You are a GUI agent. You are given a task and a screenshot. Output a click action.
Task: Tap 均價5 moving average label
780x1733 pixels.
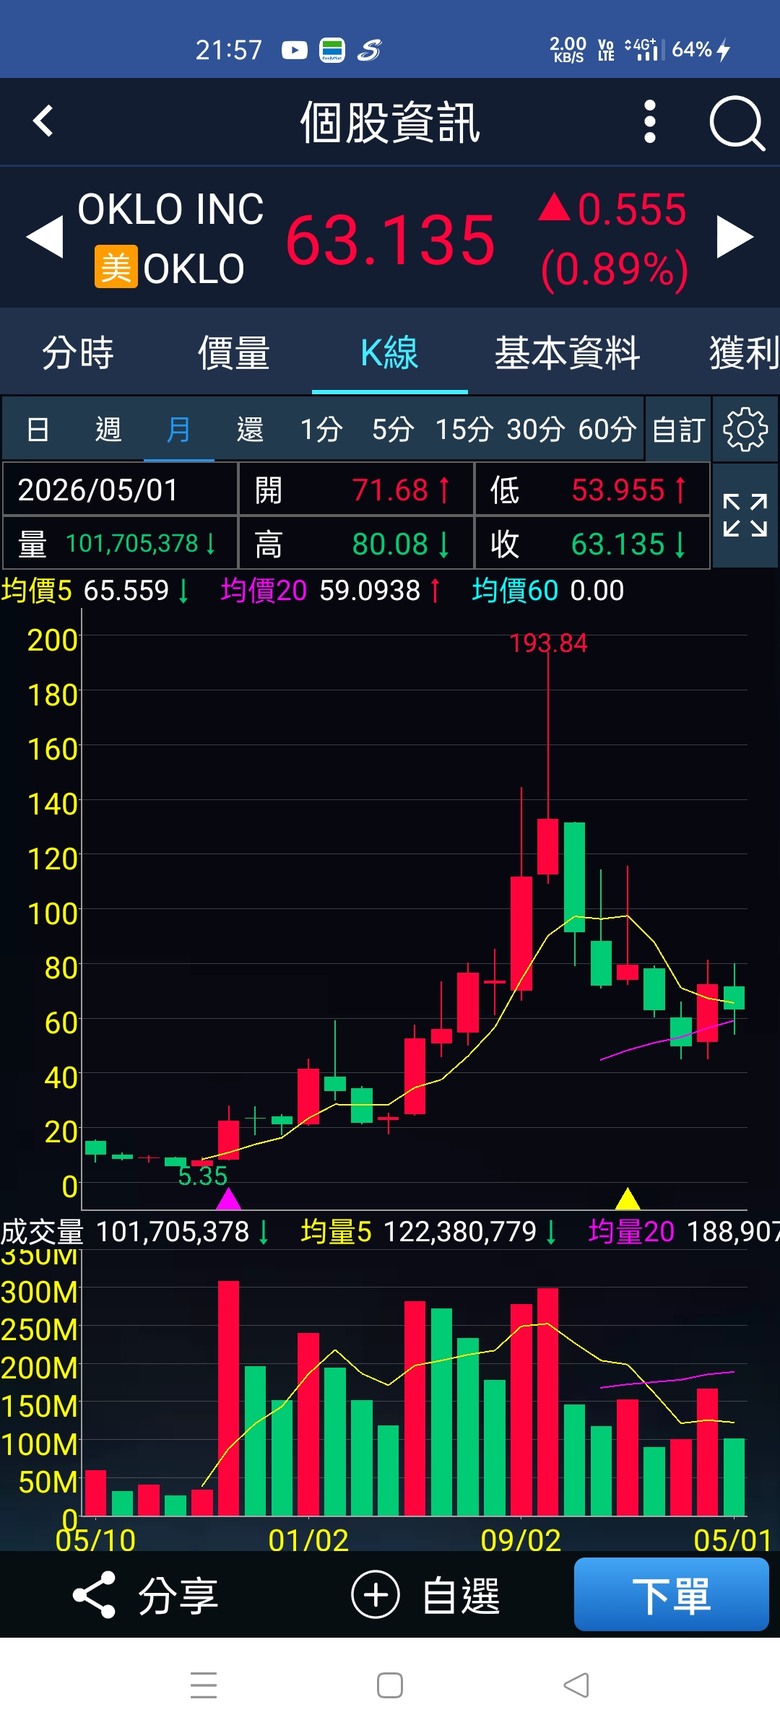(37, 590)
